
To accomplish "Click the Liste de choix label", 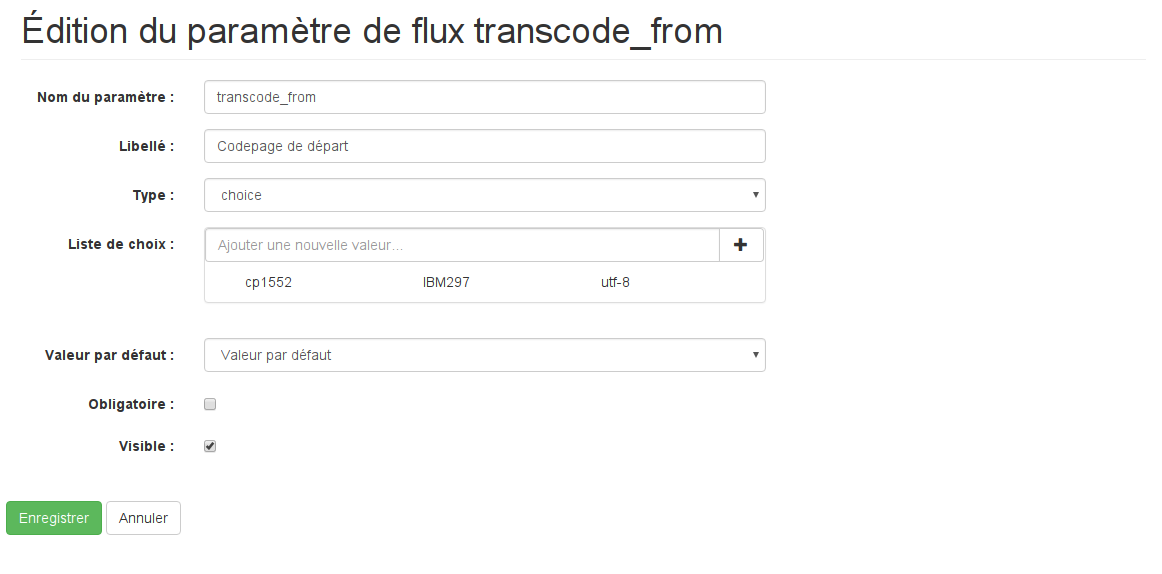I will pyautogui.click(x=121, y=244).
